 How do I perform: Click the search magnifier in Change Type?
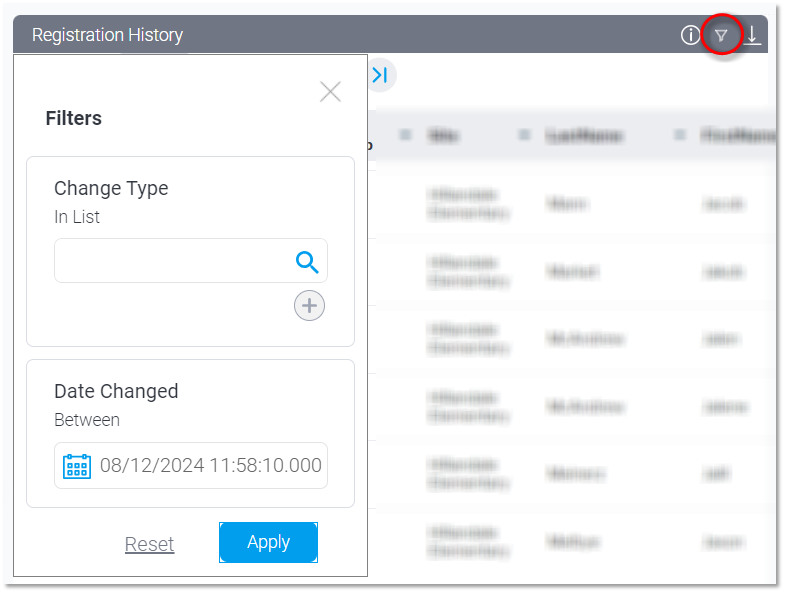click(x=307, y=262)
